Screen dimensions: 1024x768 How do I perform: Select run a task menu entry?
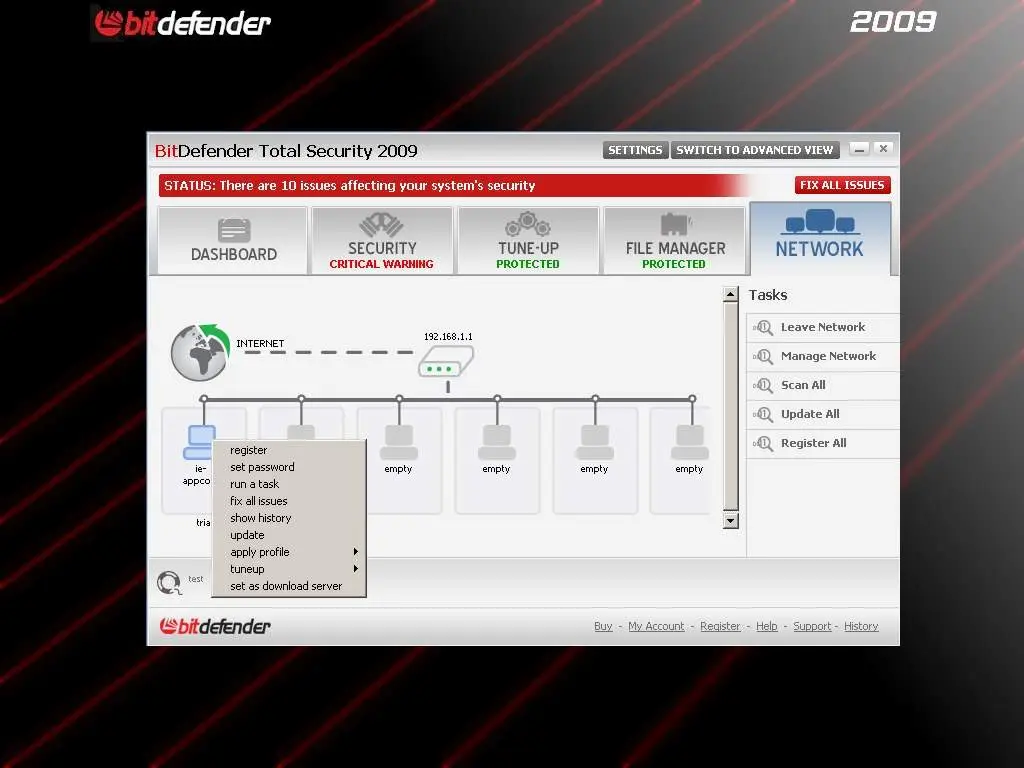coord(289,484)
